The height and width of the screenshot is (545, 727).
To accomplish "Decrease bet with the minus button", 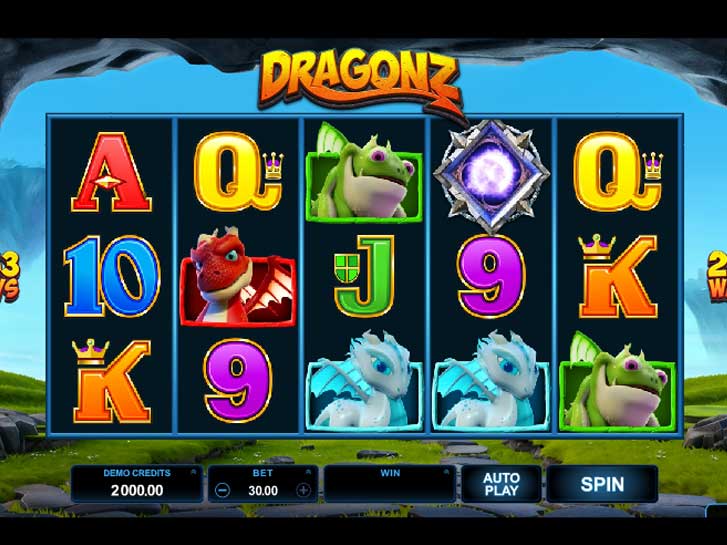I will pyautogui.click(x=223, y=490).
